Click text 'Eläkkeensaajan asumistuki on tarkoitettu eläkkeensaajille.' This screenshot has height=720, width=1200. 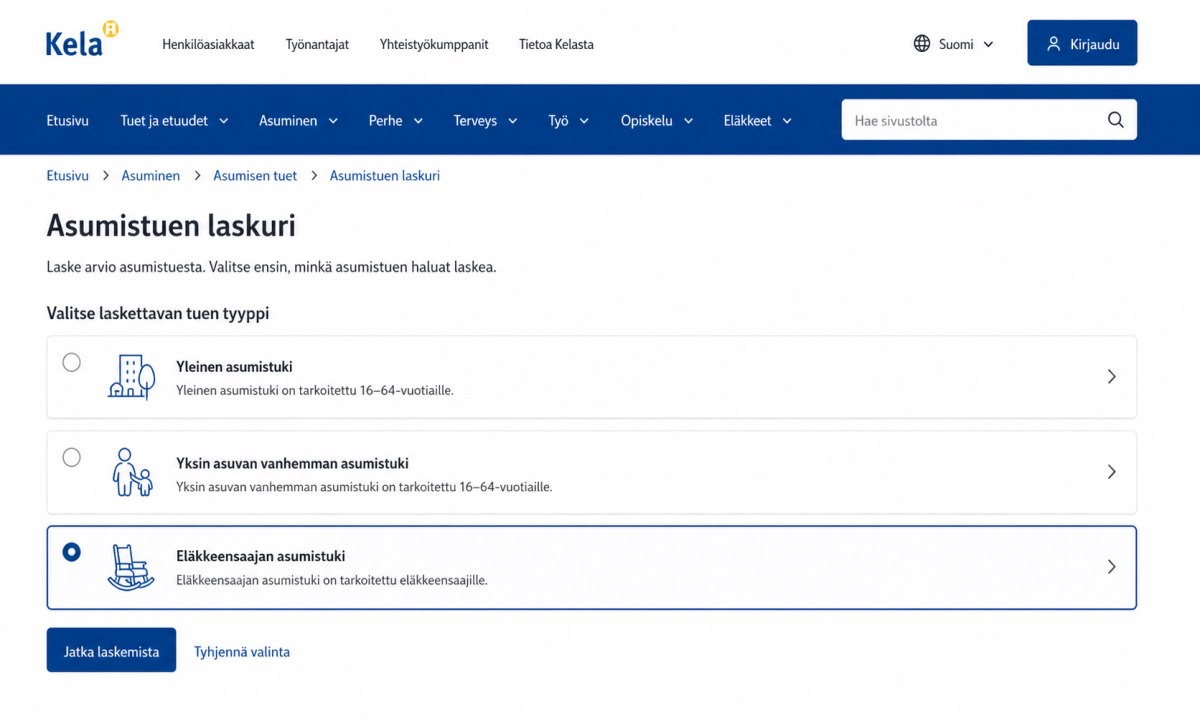(332, 580)
